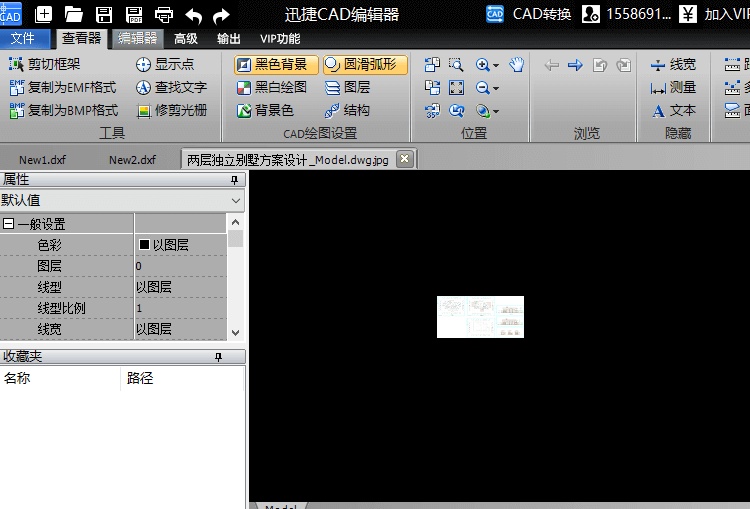Viewport: 750px width, 509px height.
Task: Undo the last action
Action: click(194, 16)
